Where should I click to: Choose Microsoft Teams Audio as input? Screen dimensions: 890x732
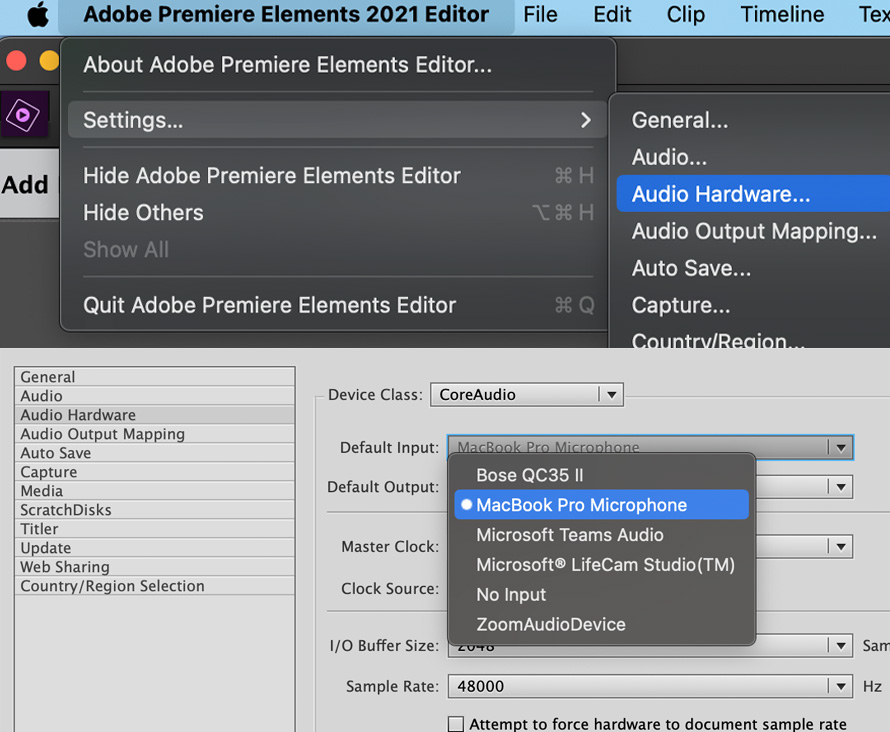click(602, 535)
